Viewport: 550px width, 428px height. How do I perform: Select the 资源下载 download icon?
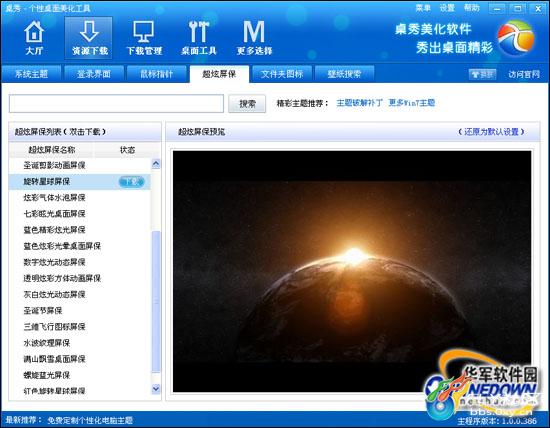[89, 38]
